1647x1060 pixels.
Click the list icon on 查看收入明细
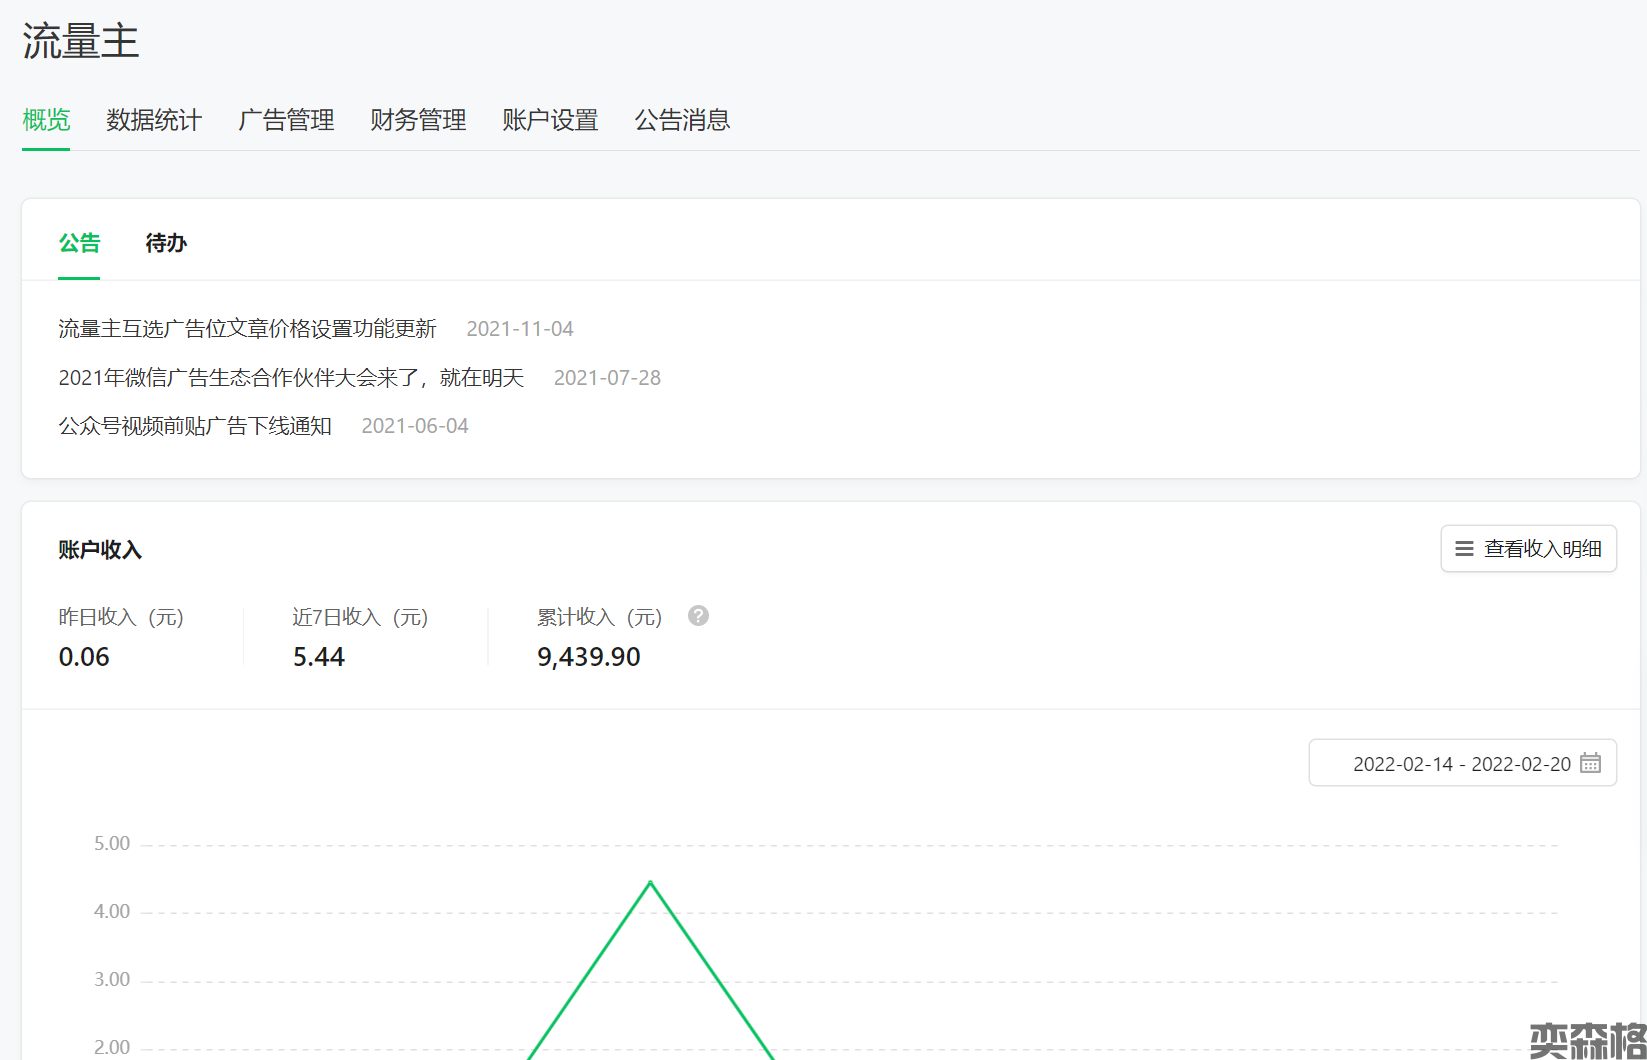pyautogui.click(x=1464, y=549)
